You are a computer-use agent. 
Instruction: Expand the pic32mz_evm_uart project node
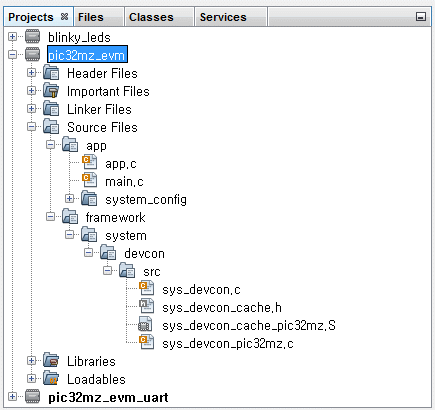pyautogui.click(x=12, y=396)
